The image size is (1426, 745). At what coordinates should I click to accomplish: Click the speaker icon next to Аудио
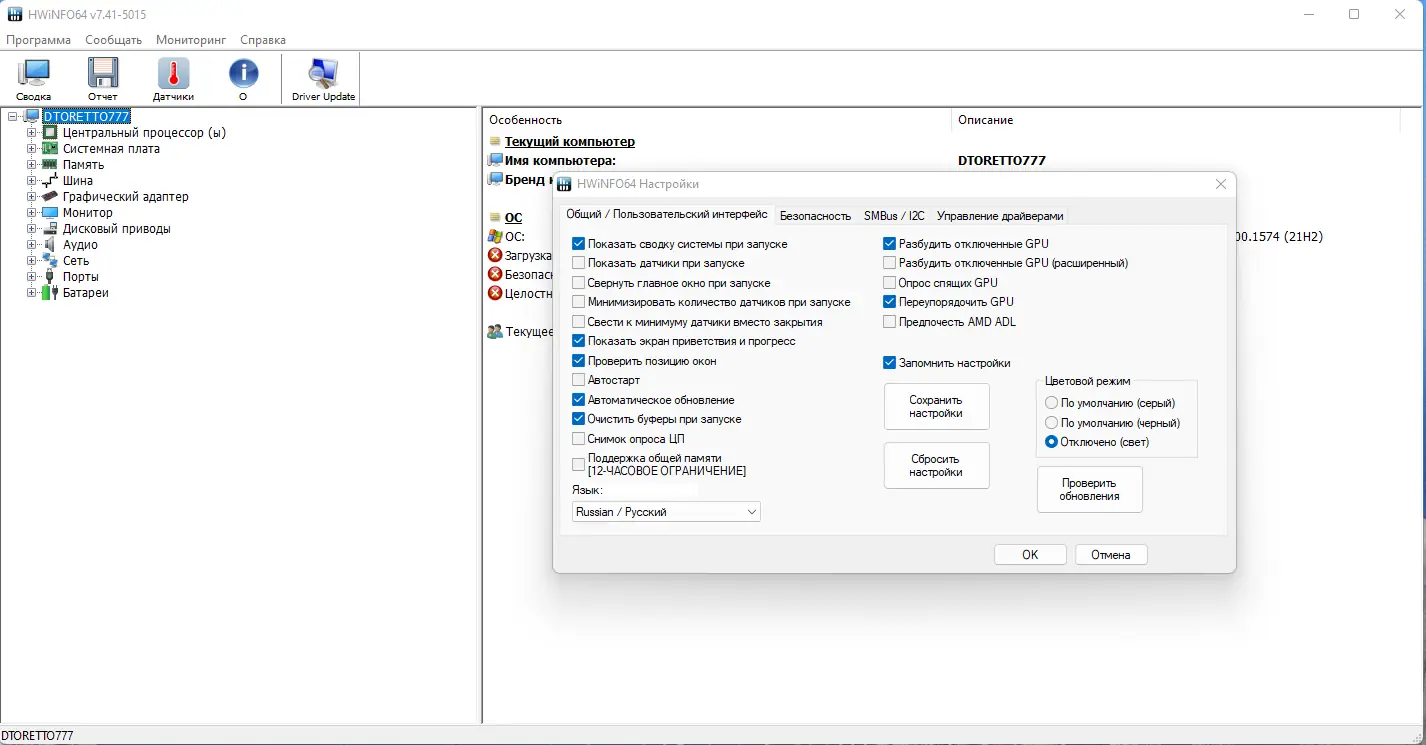coord(50,245)
